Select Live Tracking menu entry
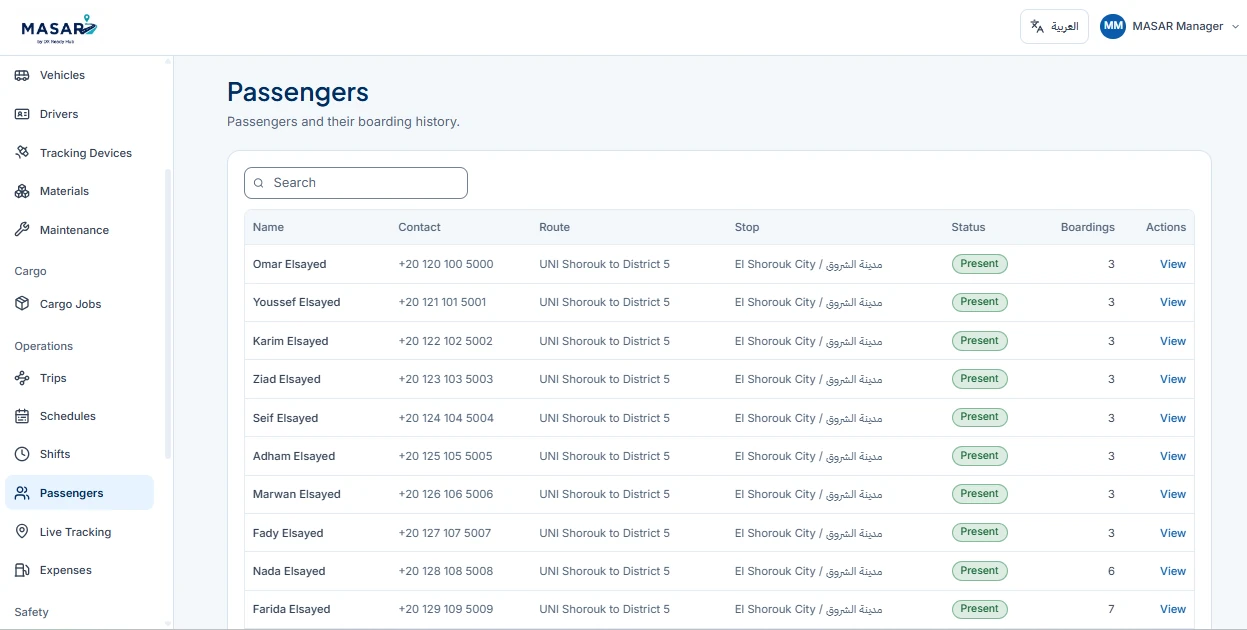Image resolution: width=1247 pixels, height=630 pixels. [x=79, y=532]
